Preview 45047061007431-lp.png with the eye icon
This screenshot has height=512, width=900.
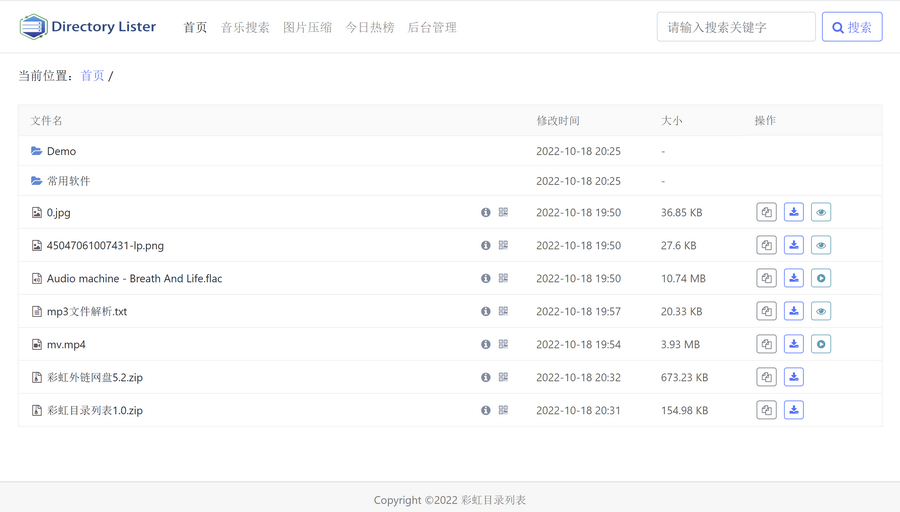pos(821,245)
